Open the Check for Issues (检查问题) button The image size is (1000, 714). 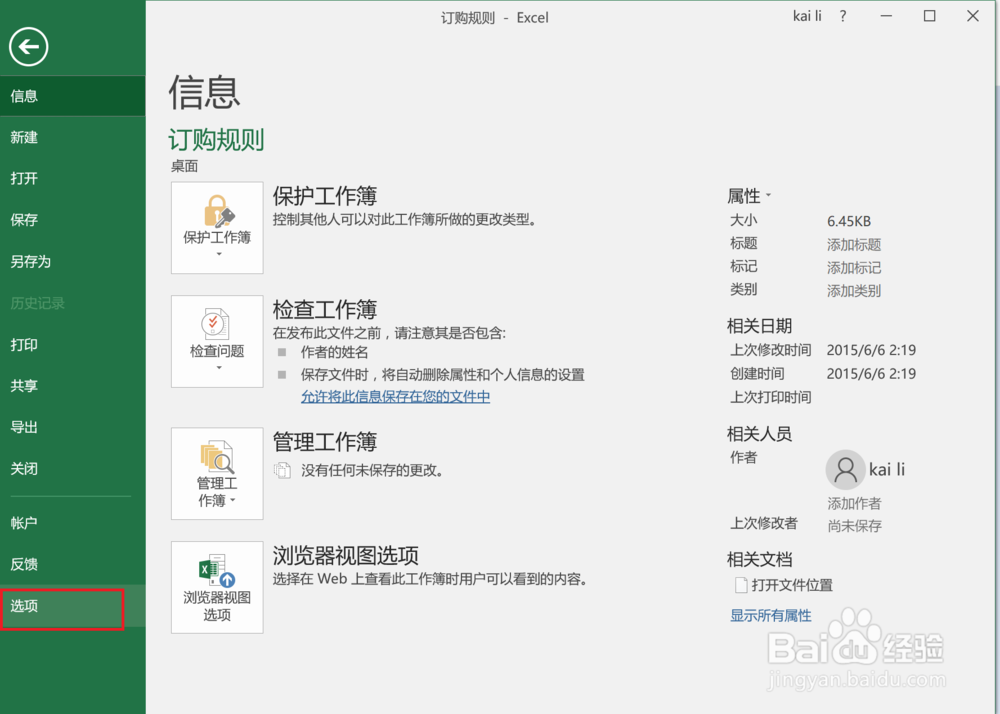(x=217, y=341)
